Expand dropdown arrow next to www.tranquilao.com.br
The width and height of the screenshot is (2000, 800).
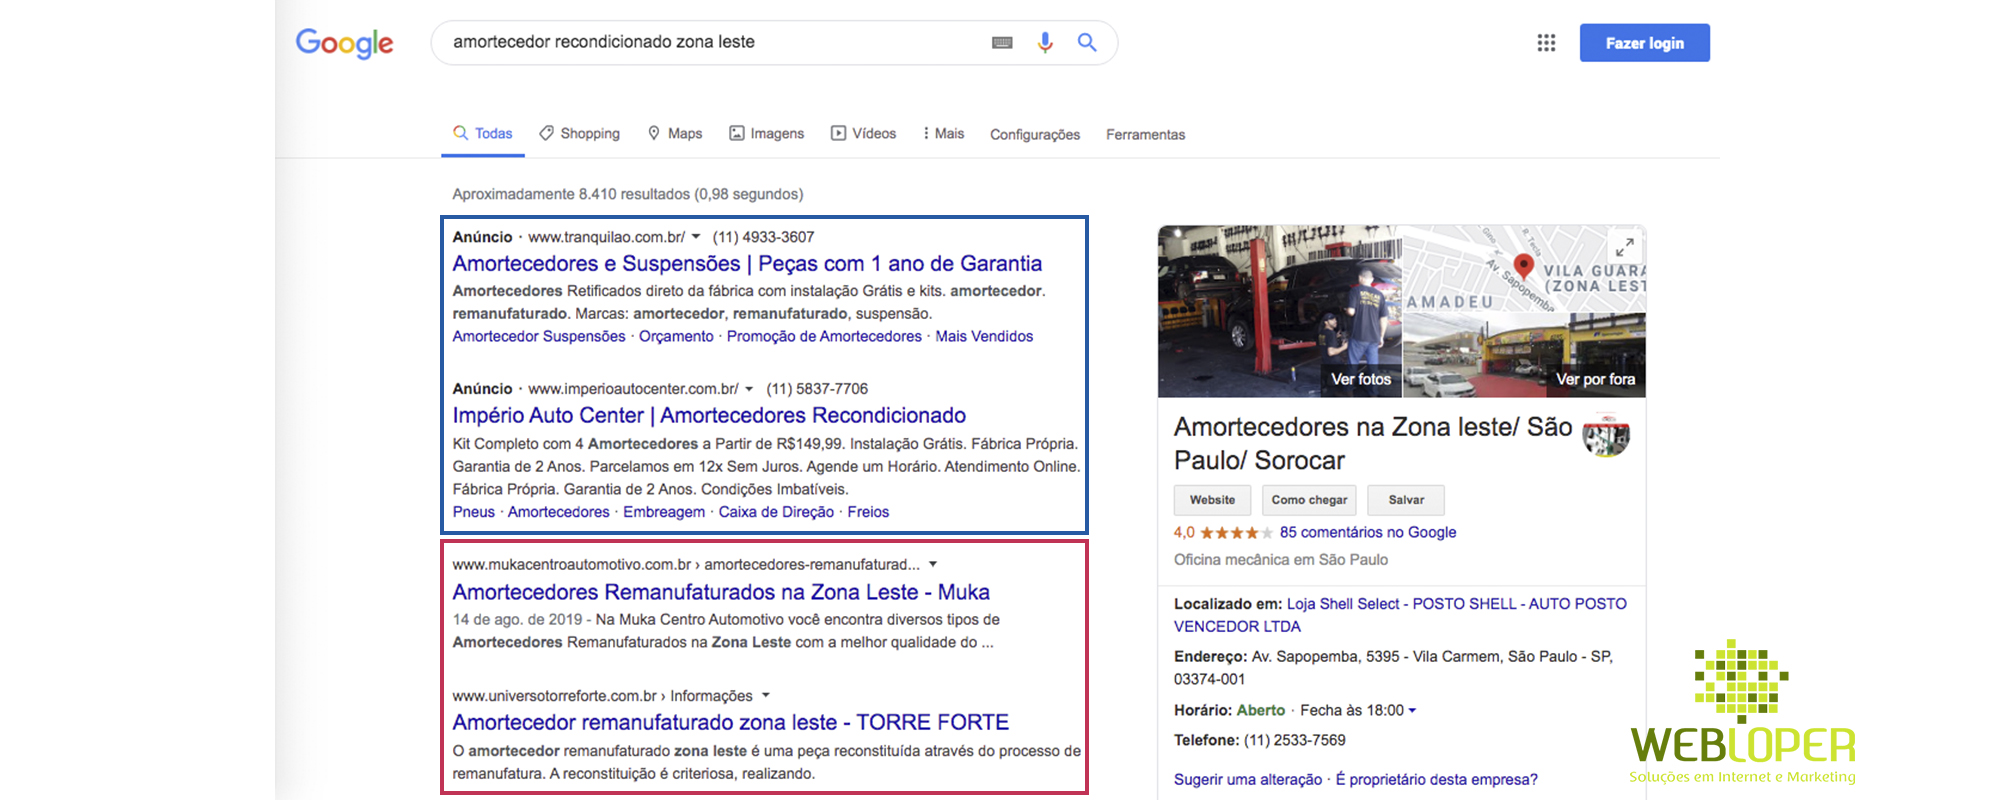pyautogui.click(x=696, y=237)
